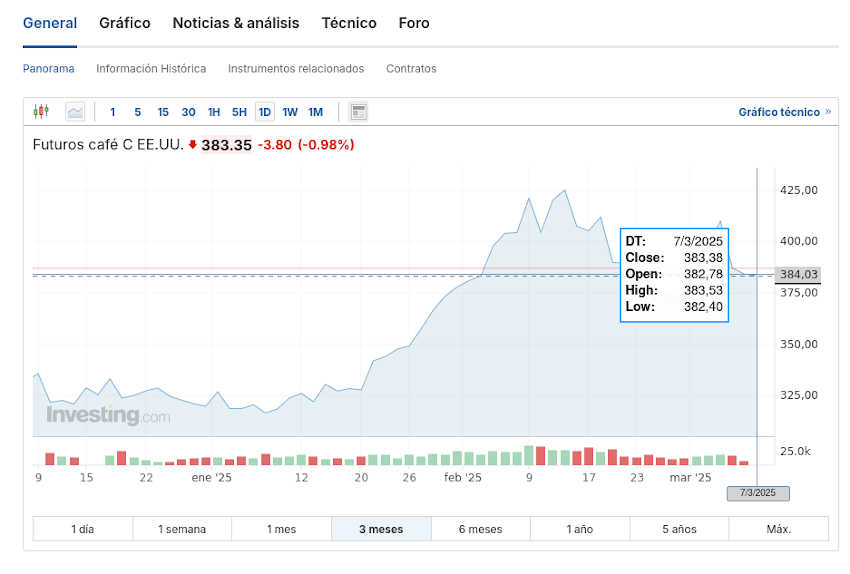Viewport: 850px width, 574px height.
Task: Open the Foro tab
Action: pyautogui.click(x=414, y=23)
